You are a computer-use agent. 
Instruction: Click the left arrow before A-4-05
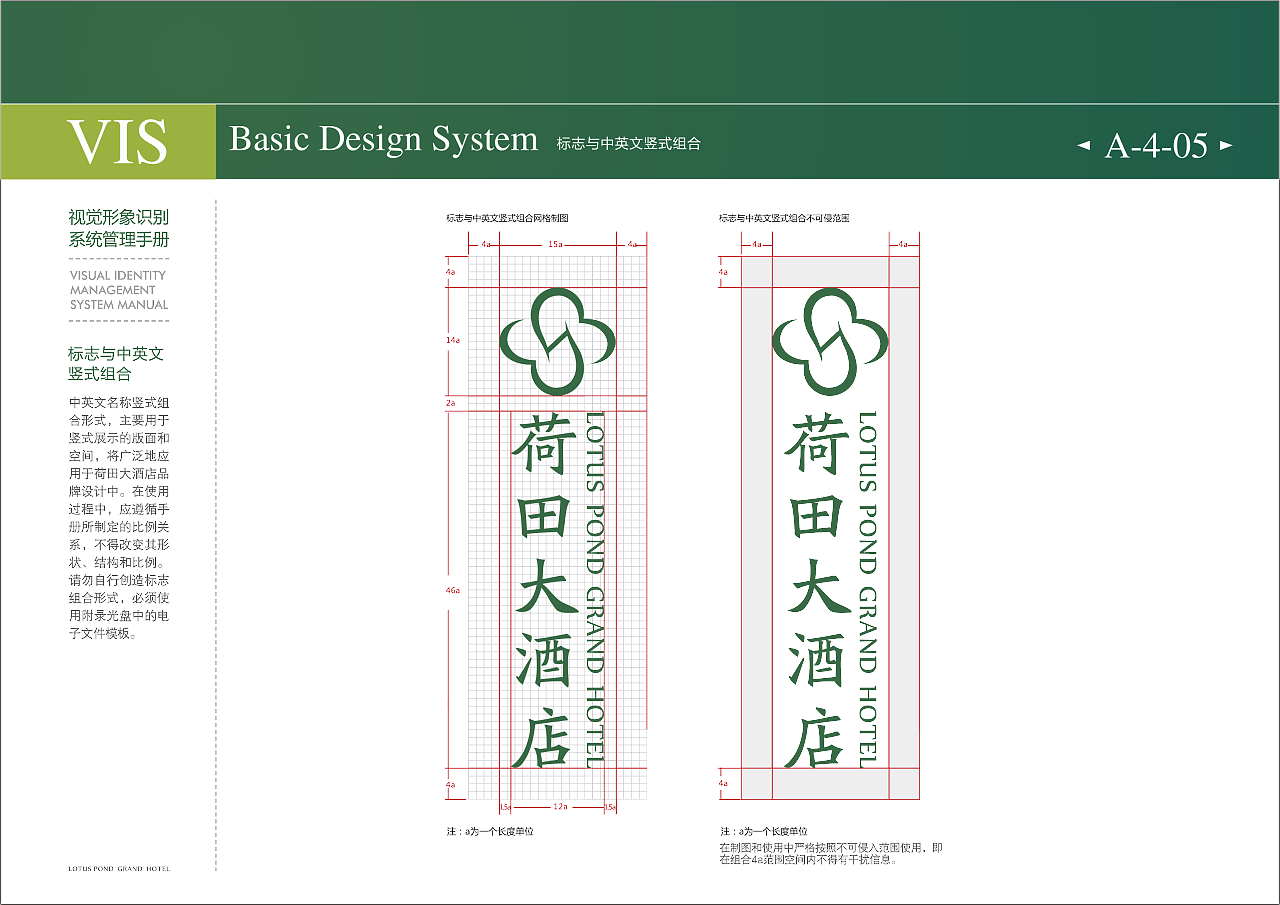point(1084,146)
